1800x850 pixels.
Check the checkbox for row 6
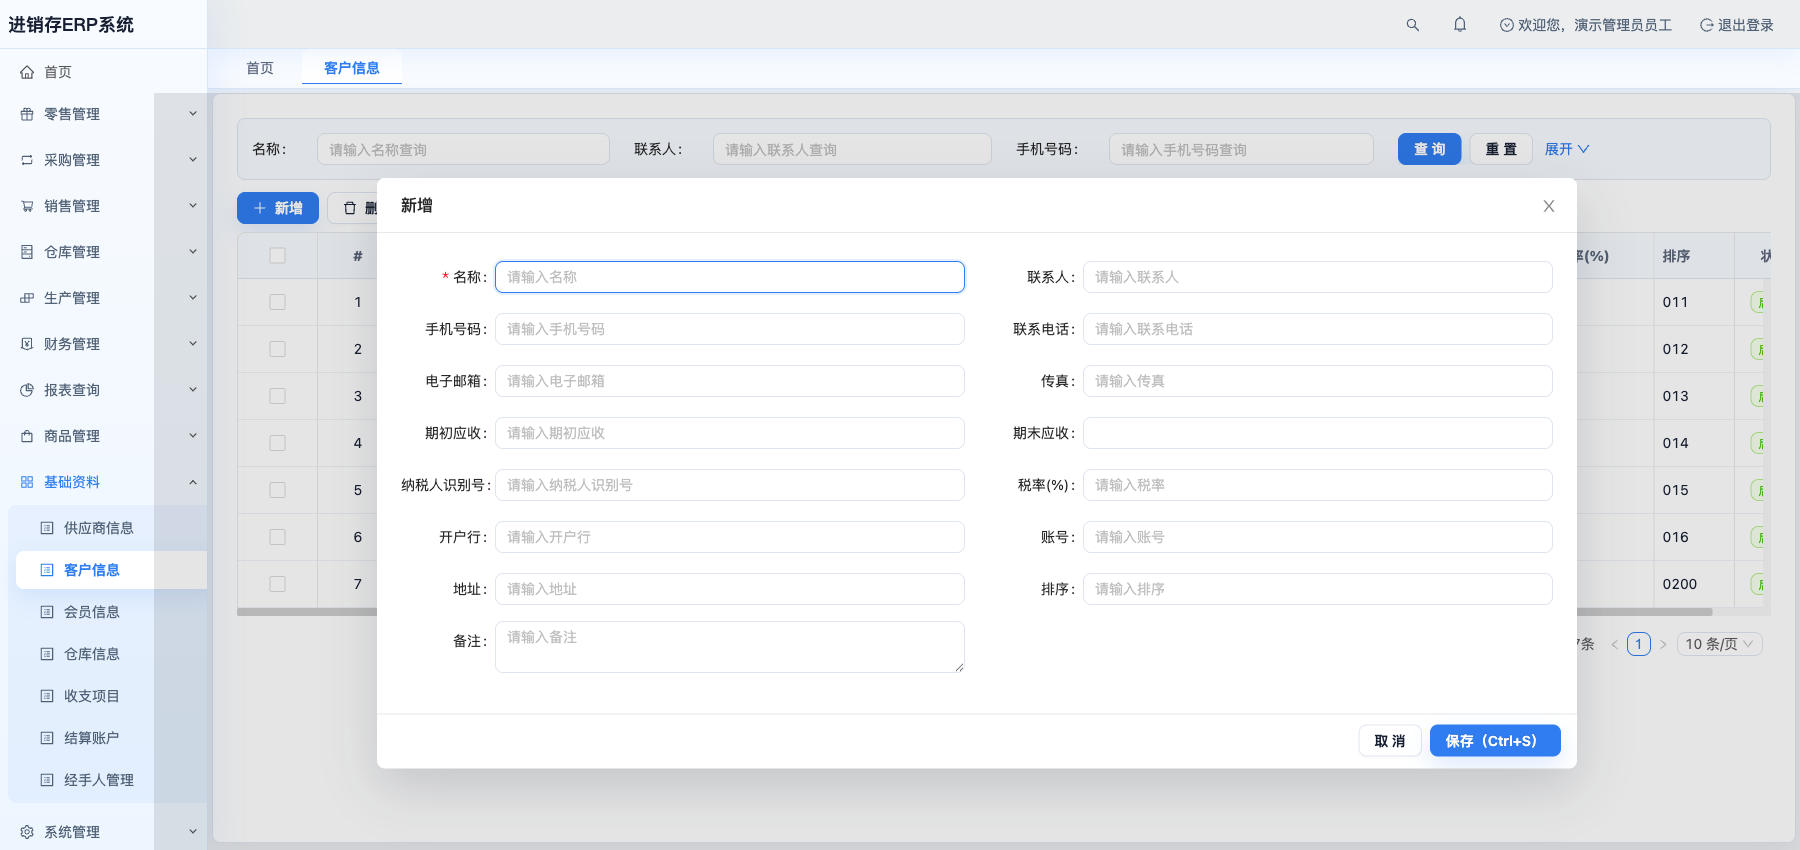[278, 537]
